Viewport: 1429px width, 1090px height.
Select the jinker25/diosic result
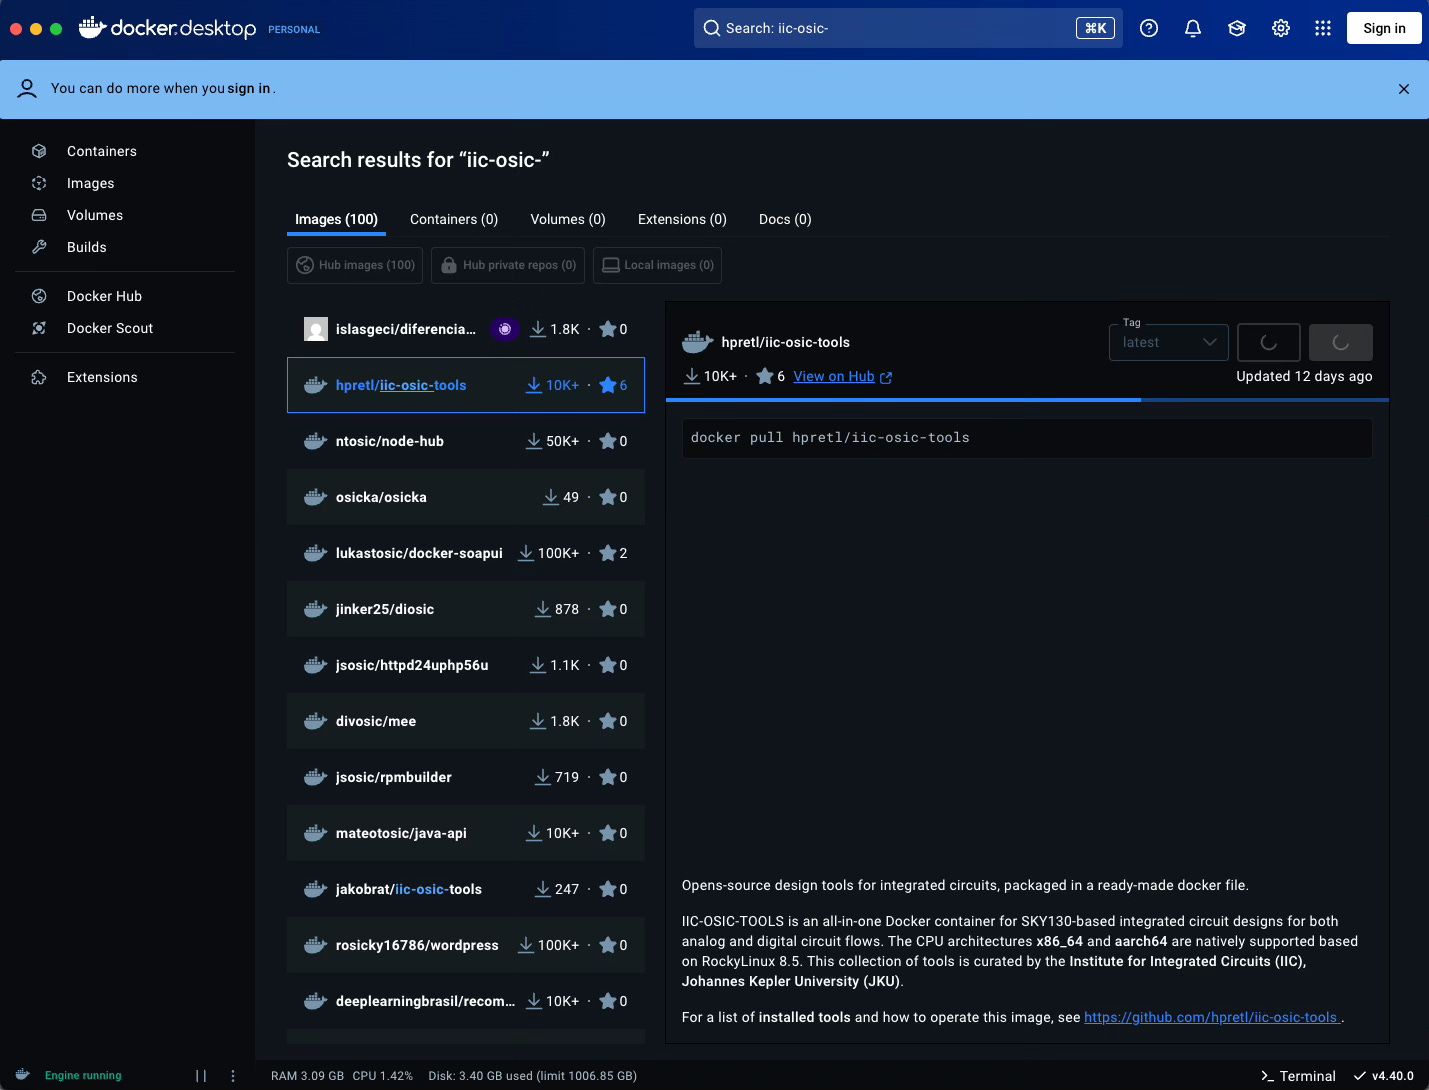pyautogui.click(x=466, y=609)
